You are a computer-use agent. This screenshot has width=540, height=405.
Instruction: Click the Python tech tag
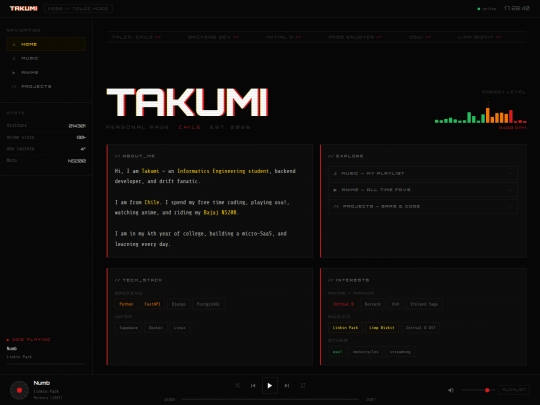pyautogui.click(x=126, y=304)
